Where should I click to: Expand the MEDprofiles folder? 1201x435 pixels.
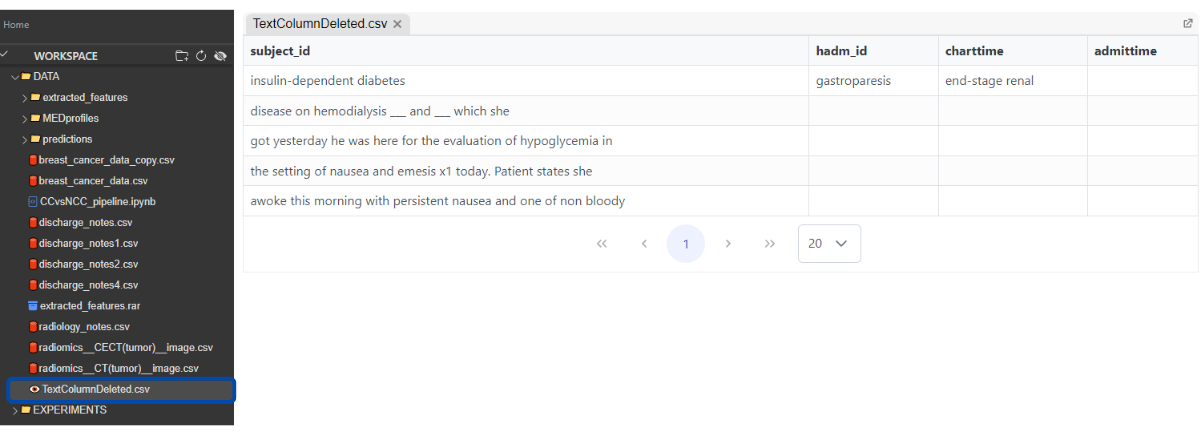[x=24, y=118]
